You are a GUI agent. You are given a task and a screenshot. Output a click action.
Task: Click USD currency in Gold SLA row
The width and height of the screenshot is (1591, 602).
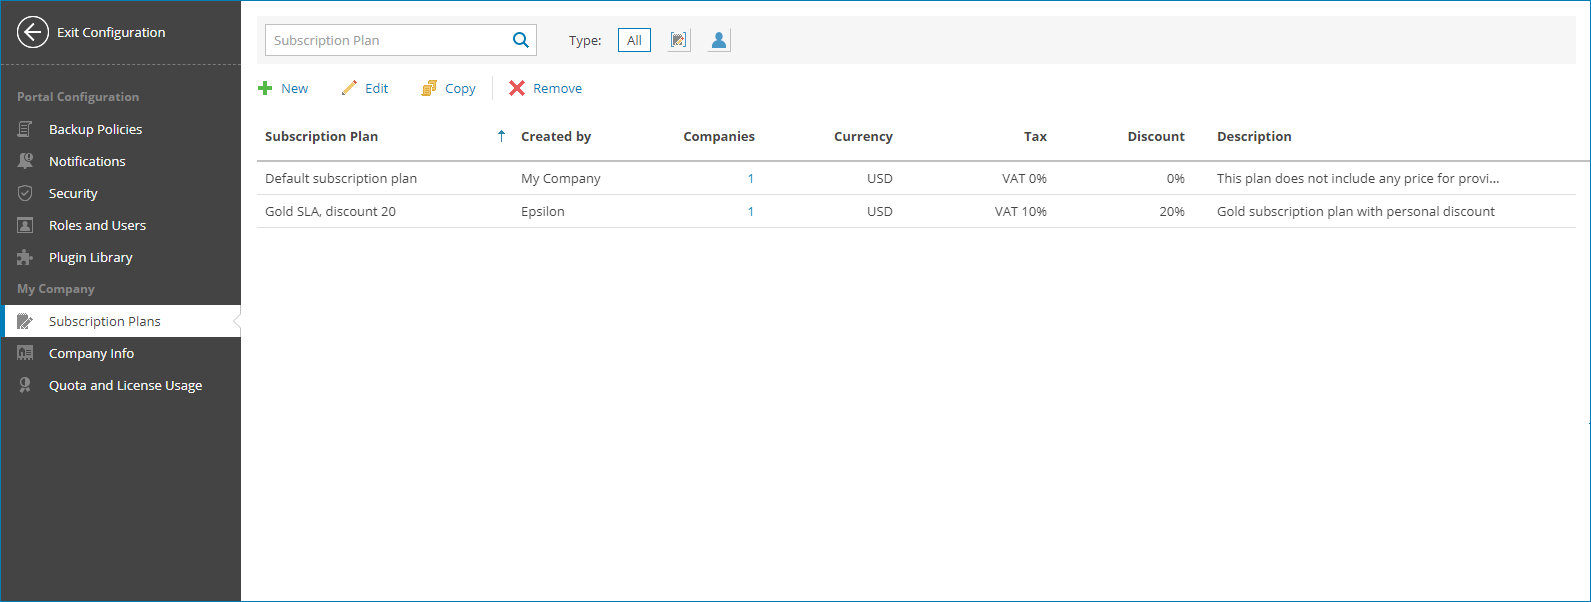point(880,211)
